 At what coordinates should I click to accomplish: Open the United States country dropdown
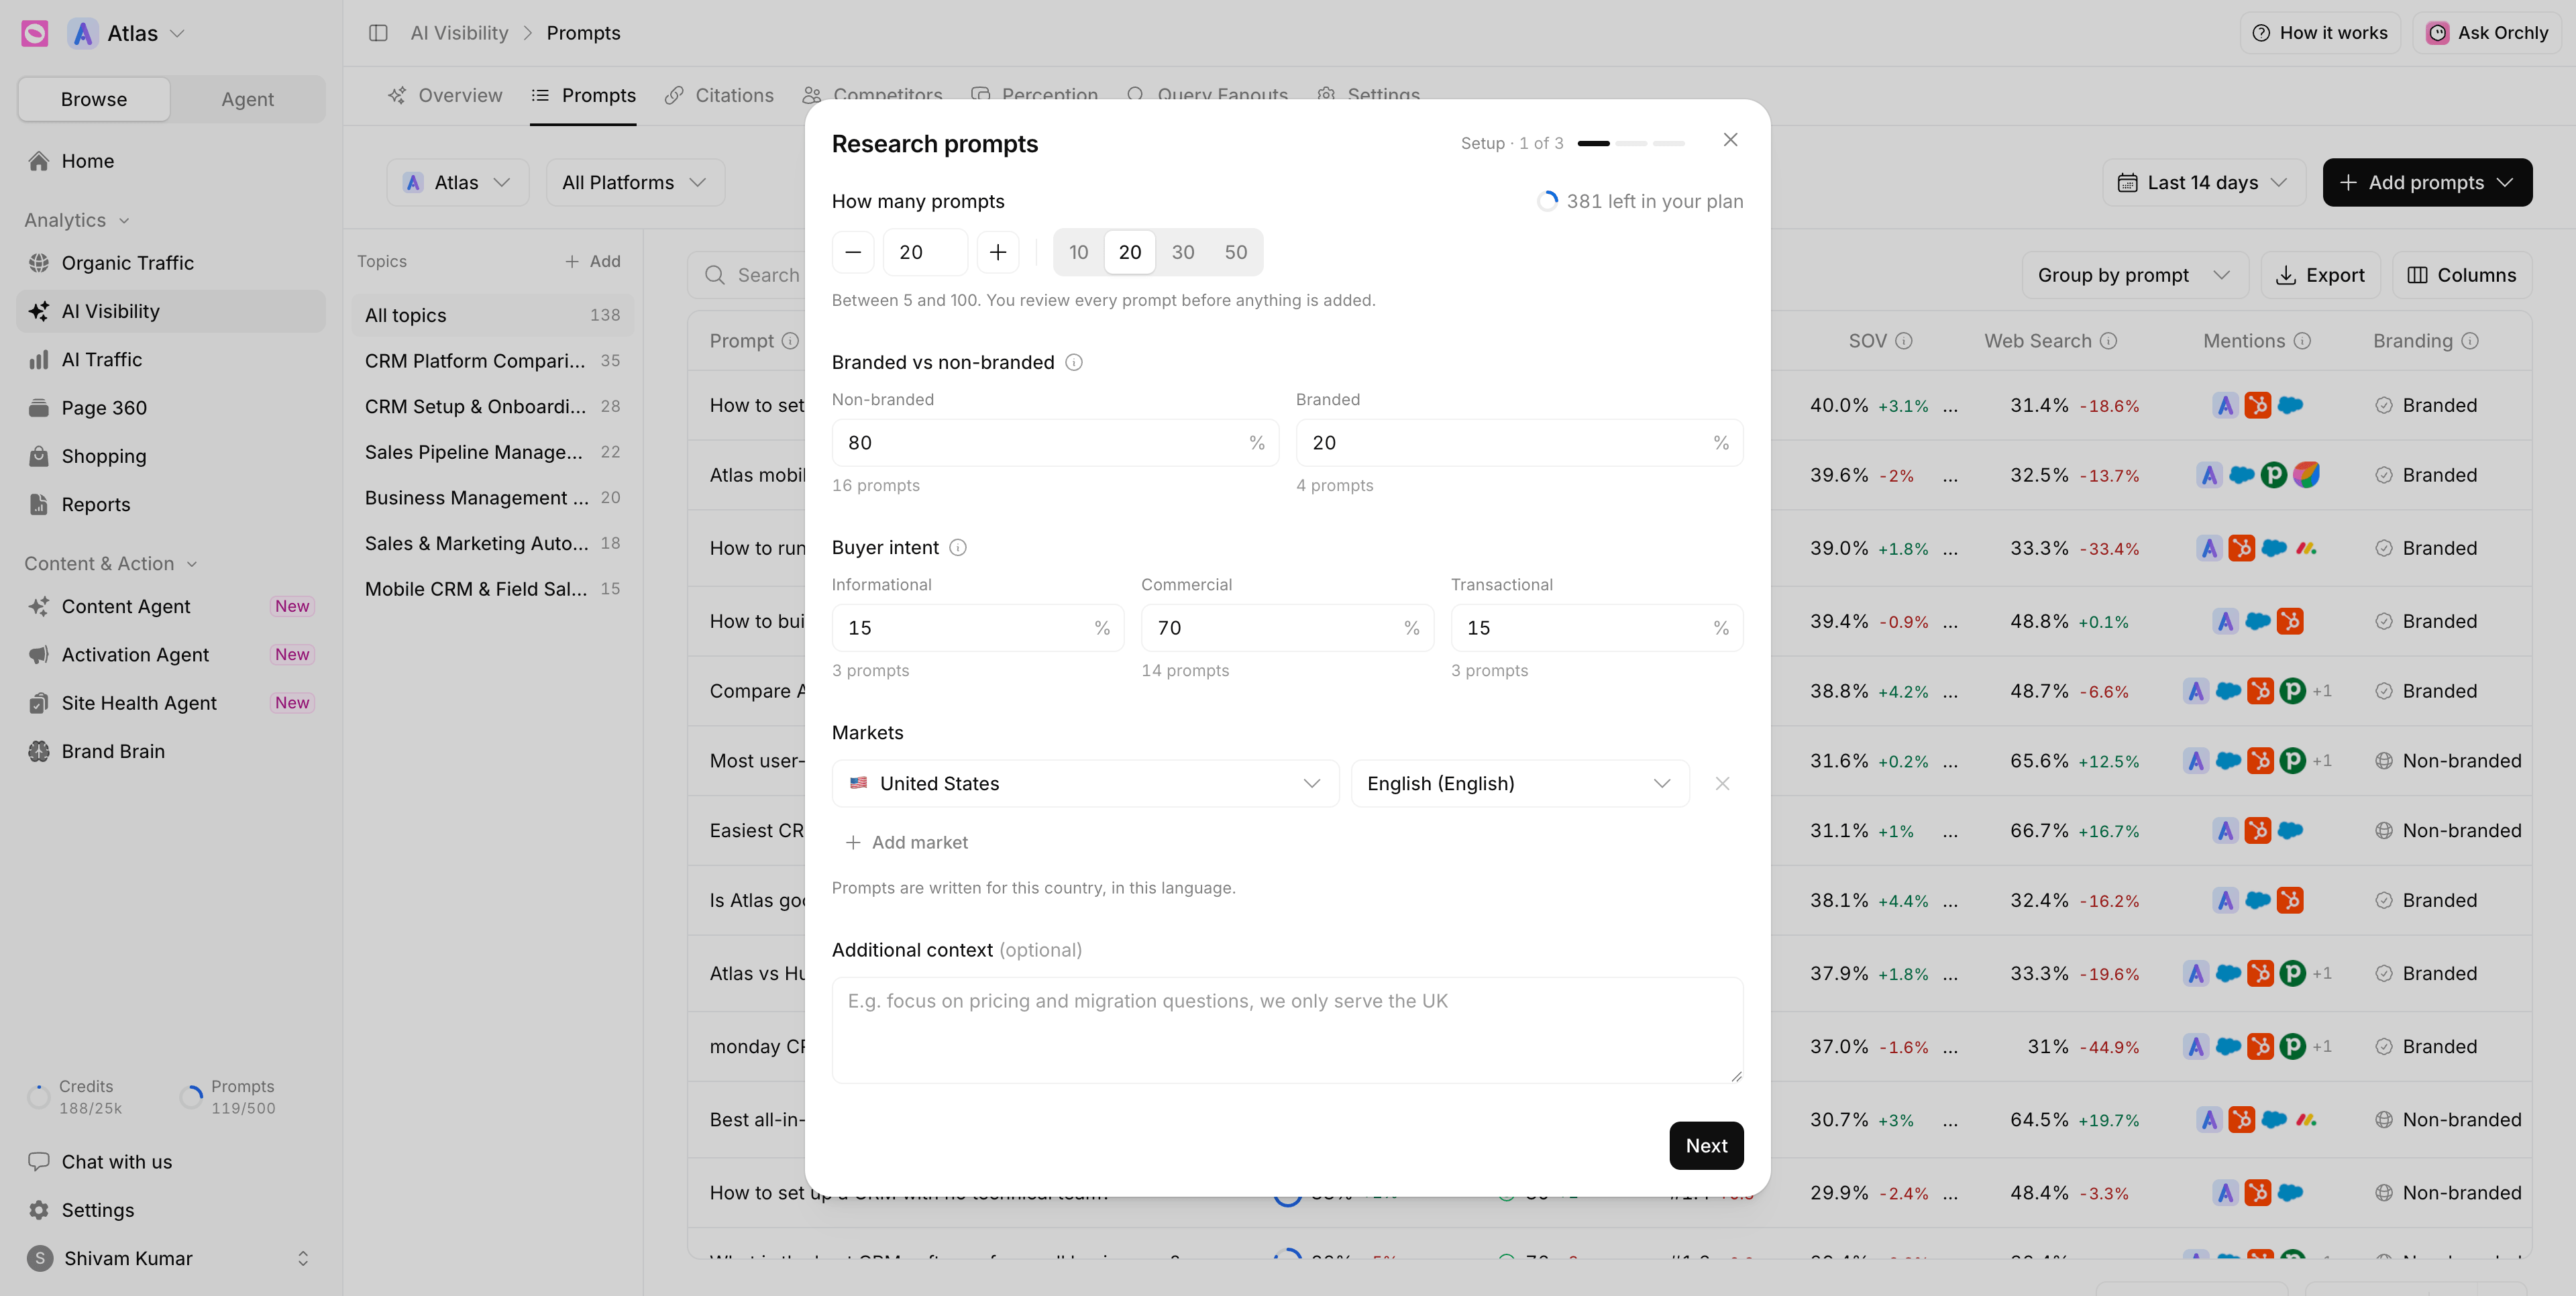1085,784
